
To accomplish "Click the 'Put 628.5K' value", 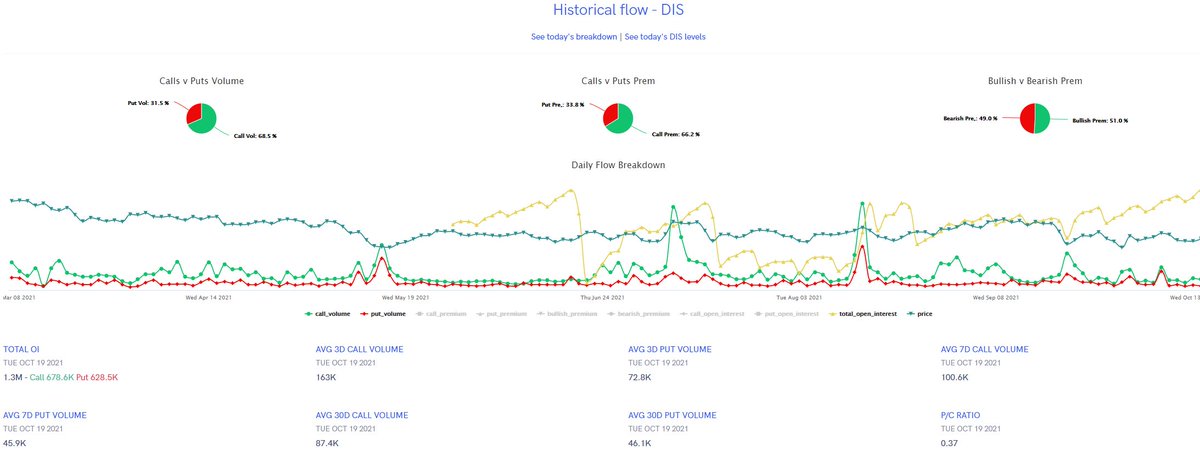I will point(97,377).
